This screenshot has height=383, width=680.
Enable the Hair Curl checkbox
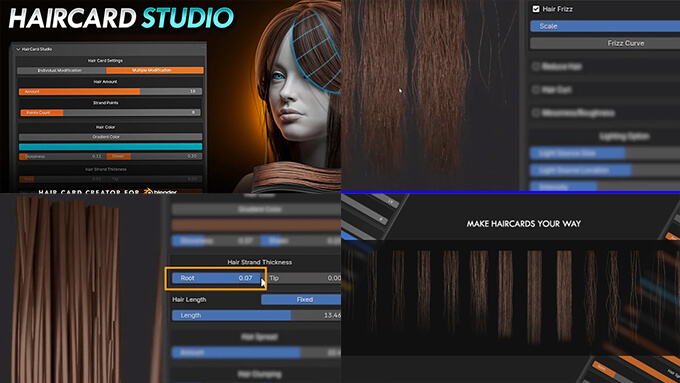pos(536,89)
